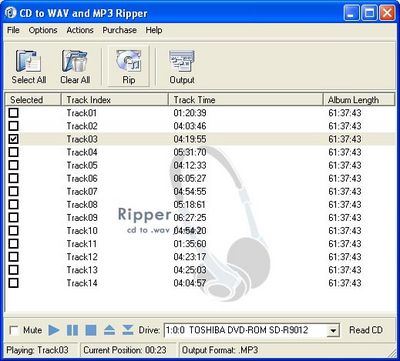Click the app icon in the title bar
This screenshot has width=400, height=361.
11,13
